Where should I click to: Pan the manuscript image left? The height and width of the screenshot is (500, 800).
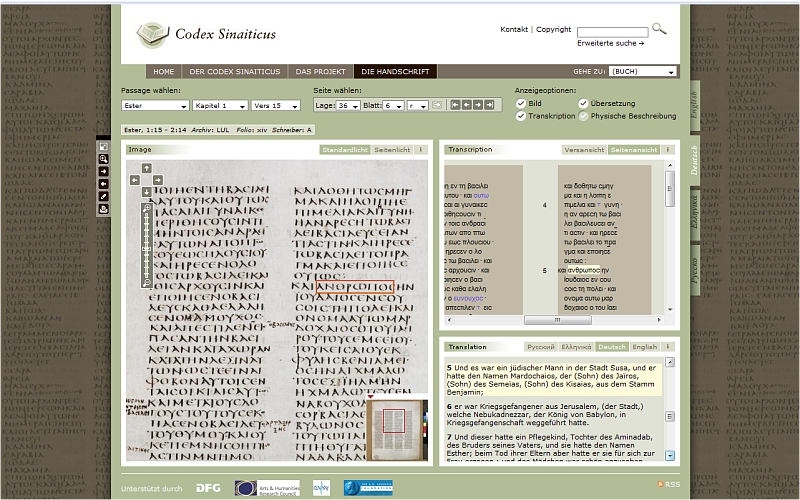pyautogui.click(x=135, y=180)
